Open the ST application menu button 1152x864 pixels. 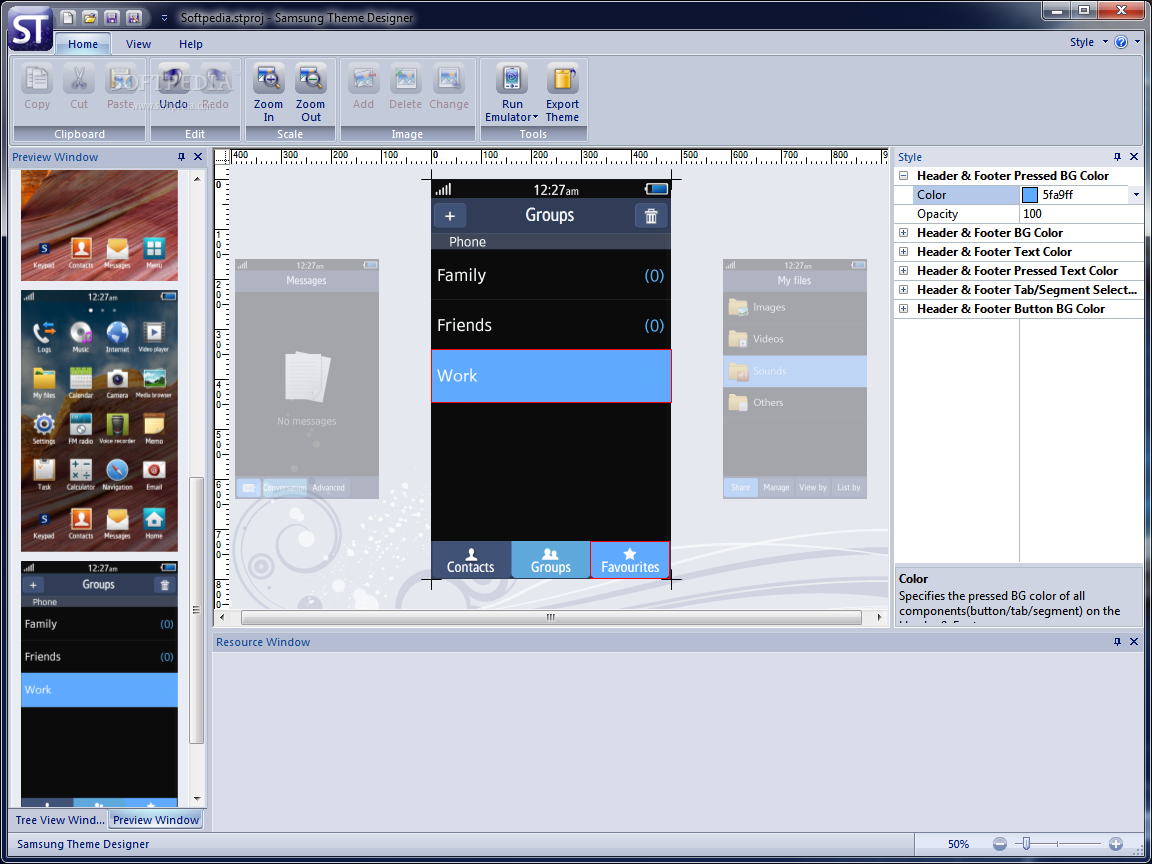tap(29, 29)
